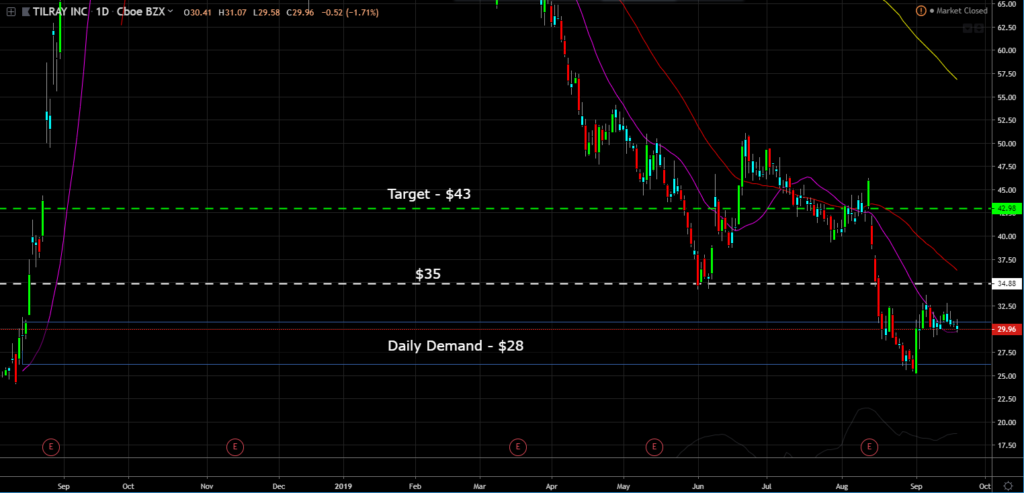Click the Nov label on time axis

(x=207, y=486)
